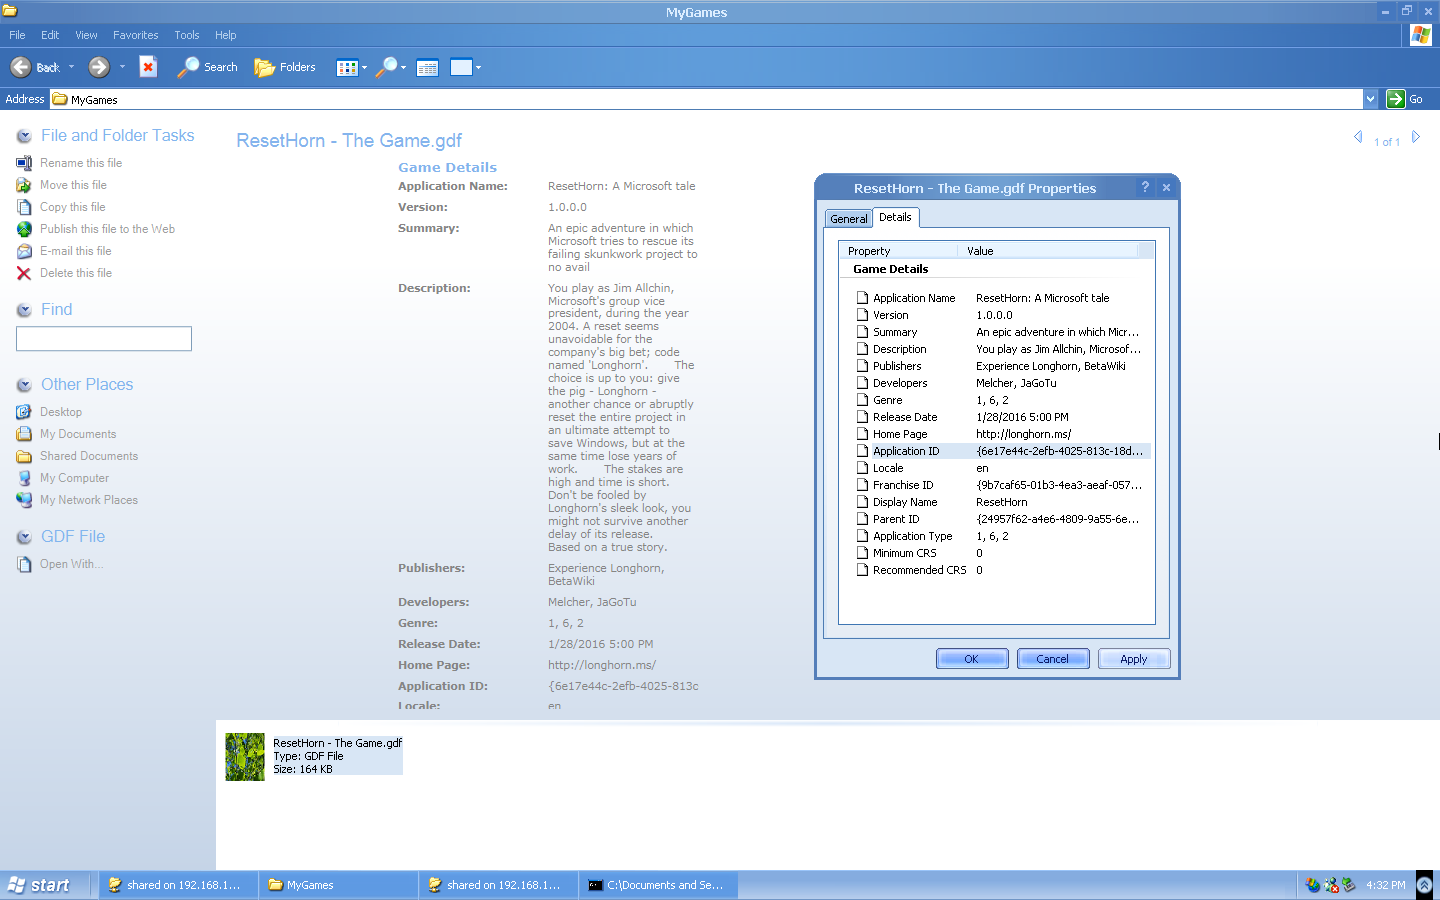
Task: Open the Edit menu
Action: (x=50, y=35)
